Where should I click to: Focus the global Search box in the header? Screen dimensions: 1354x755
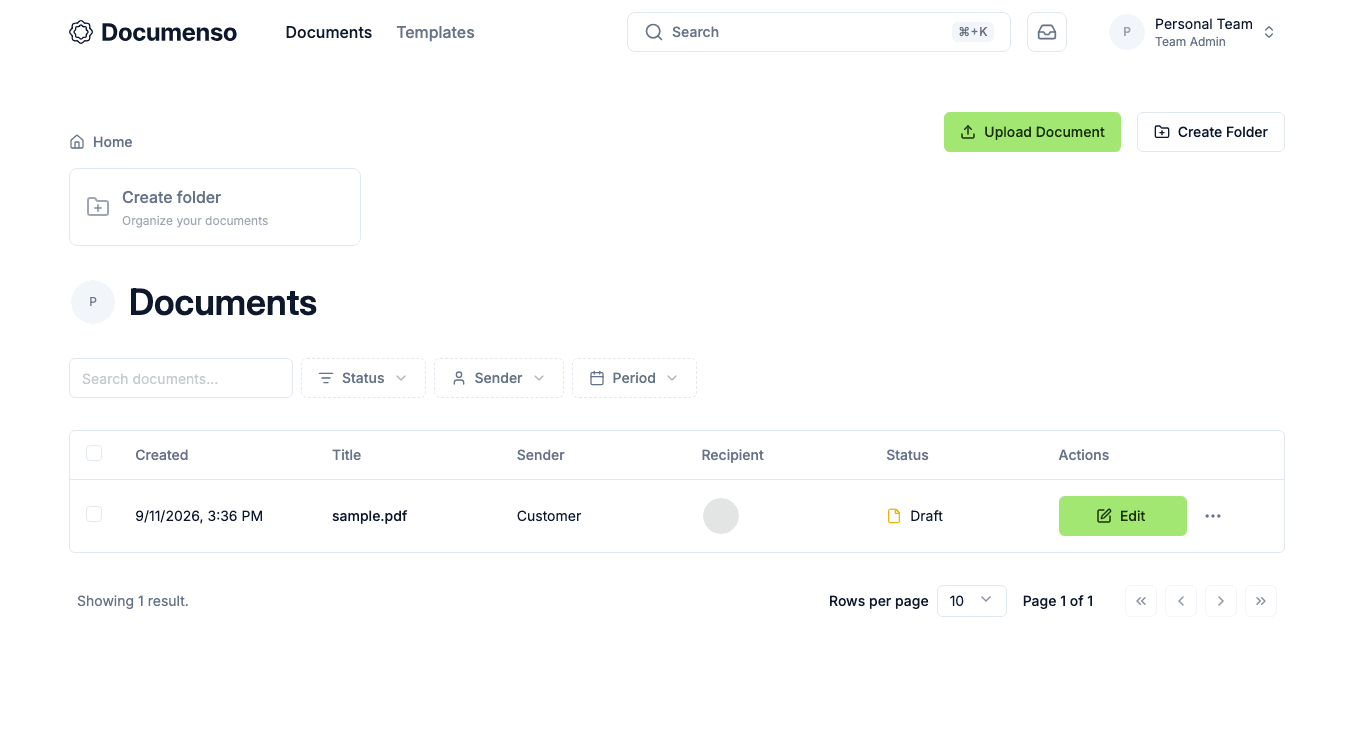(x=819, y=32)
